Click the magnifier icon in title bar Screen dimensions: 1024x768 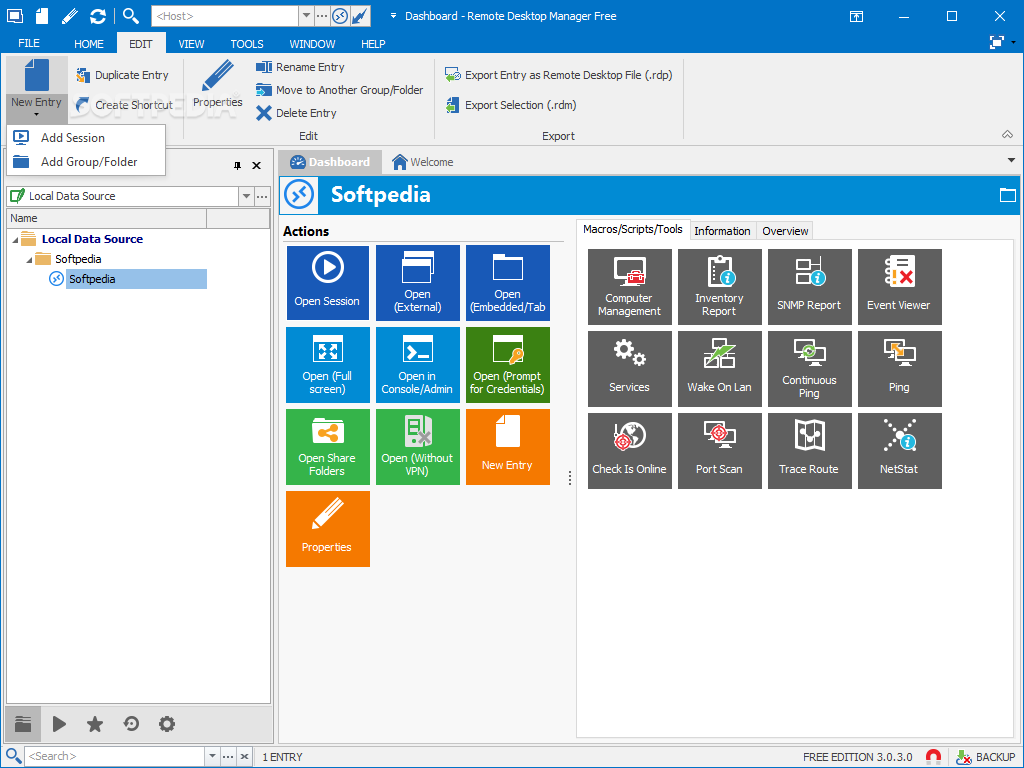pos(131,16)
